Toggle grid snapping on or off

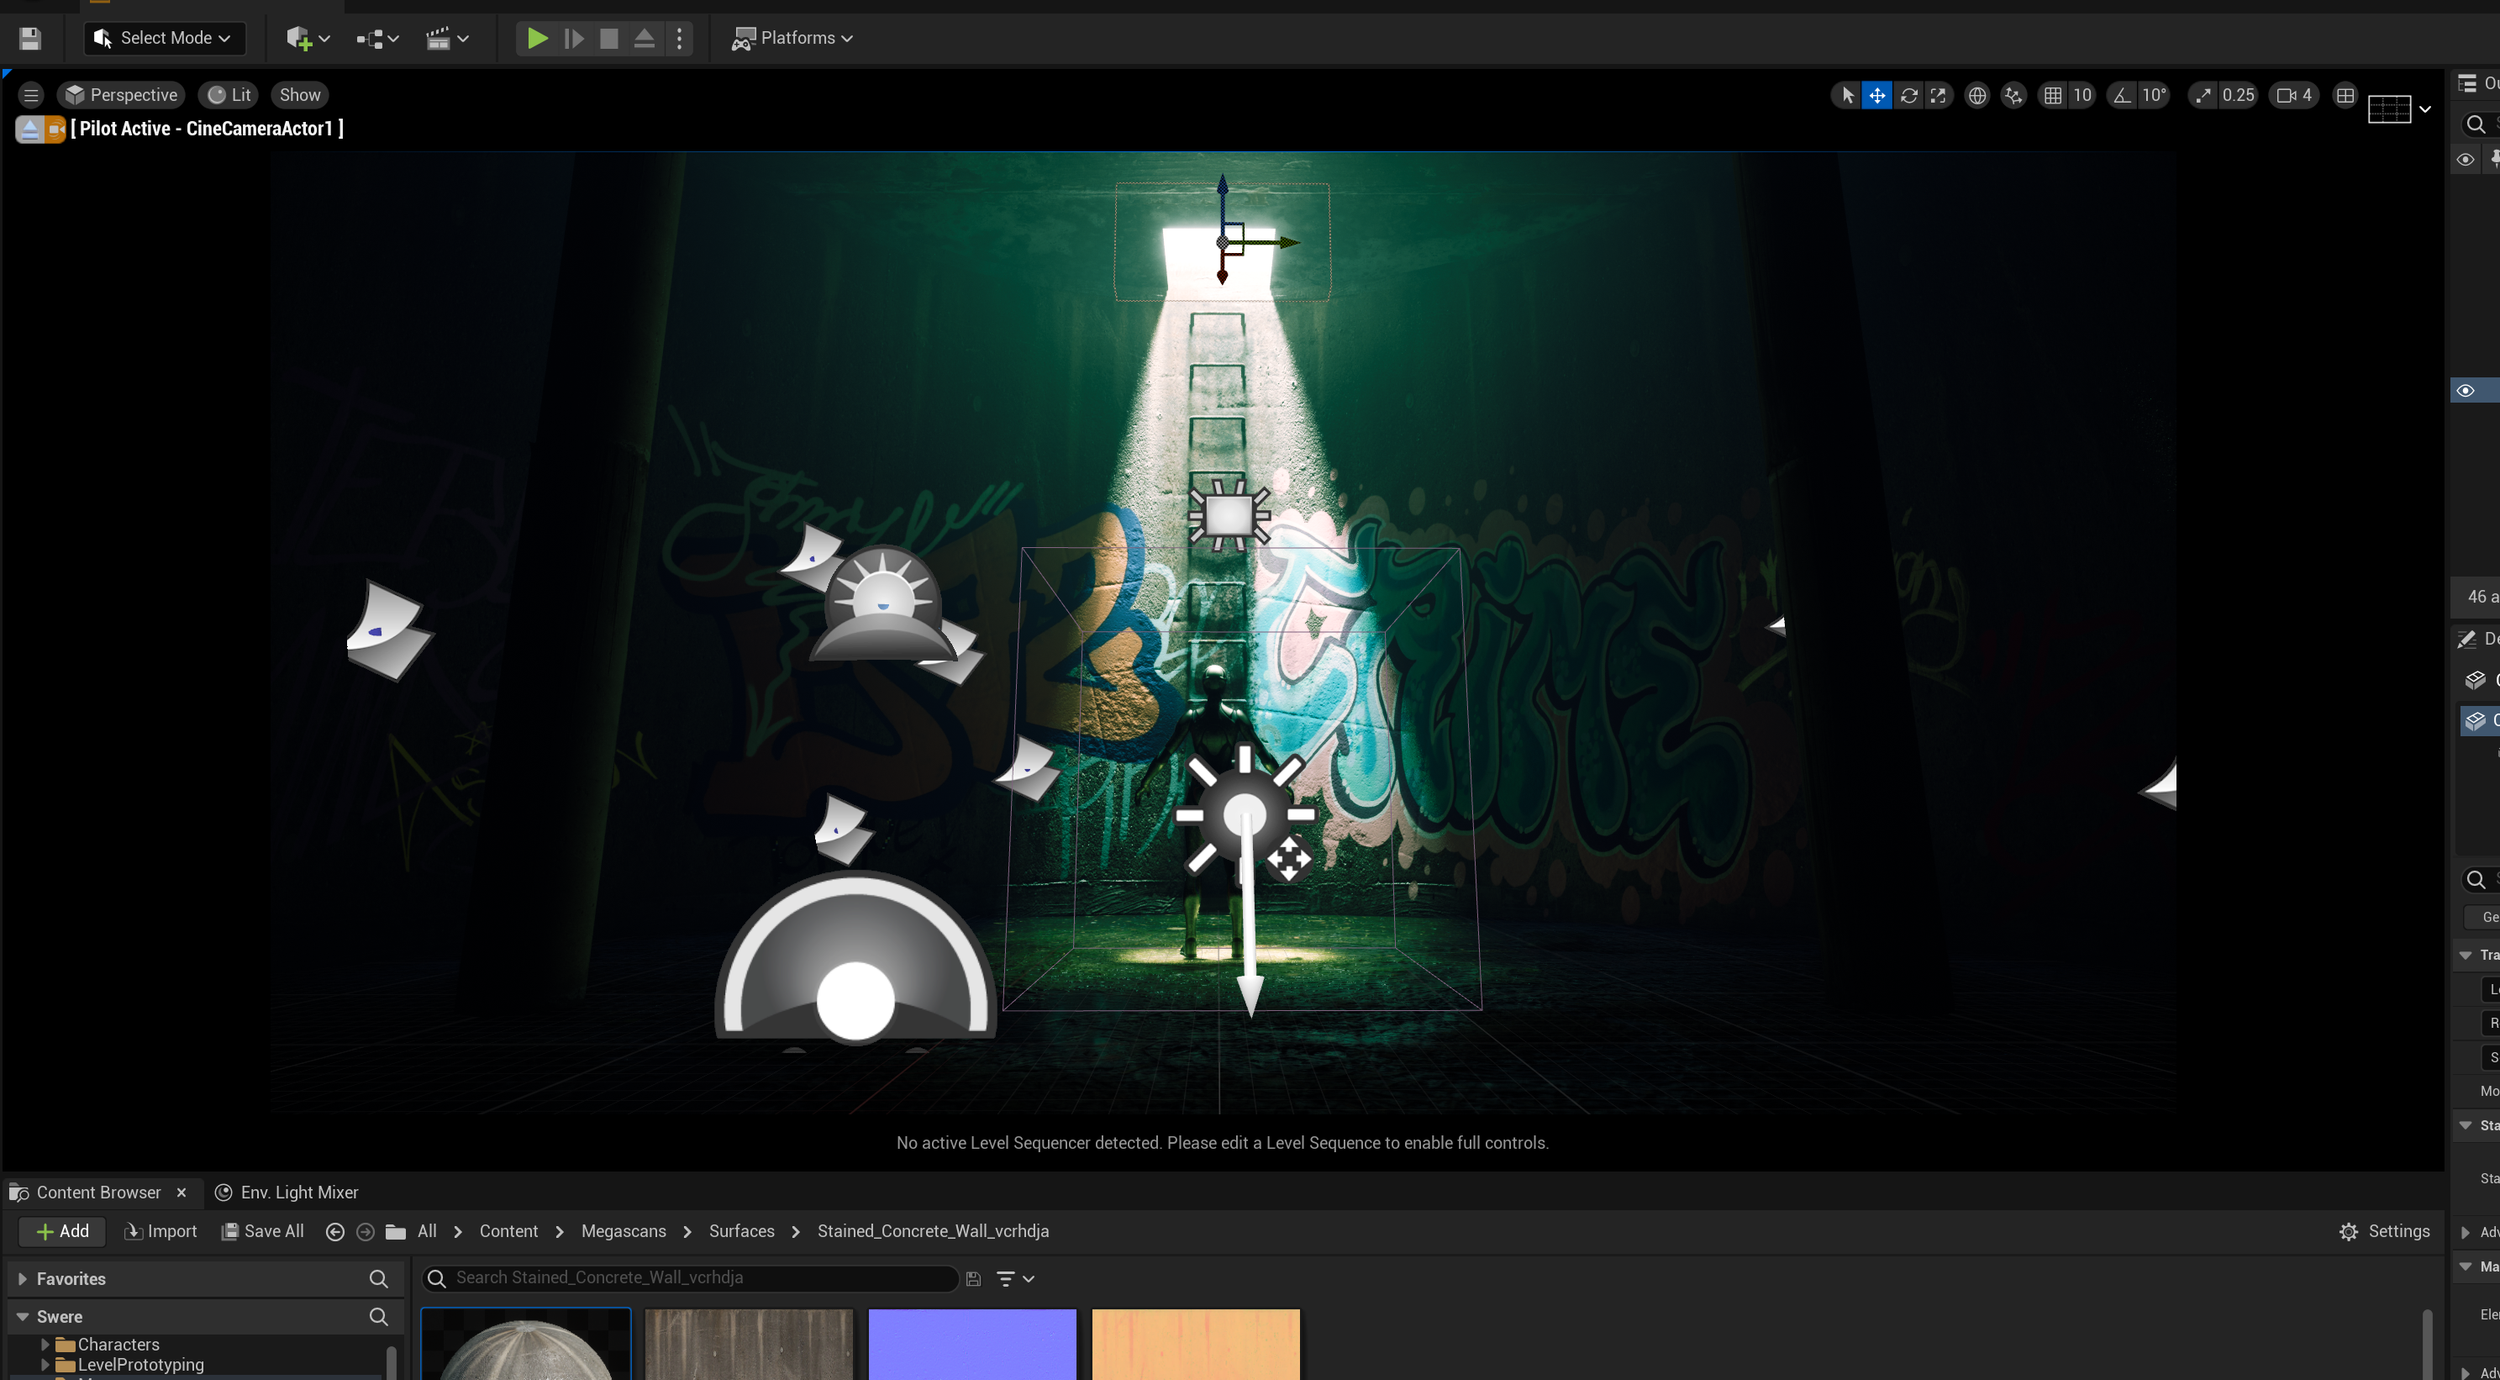coord(2052,95)
